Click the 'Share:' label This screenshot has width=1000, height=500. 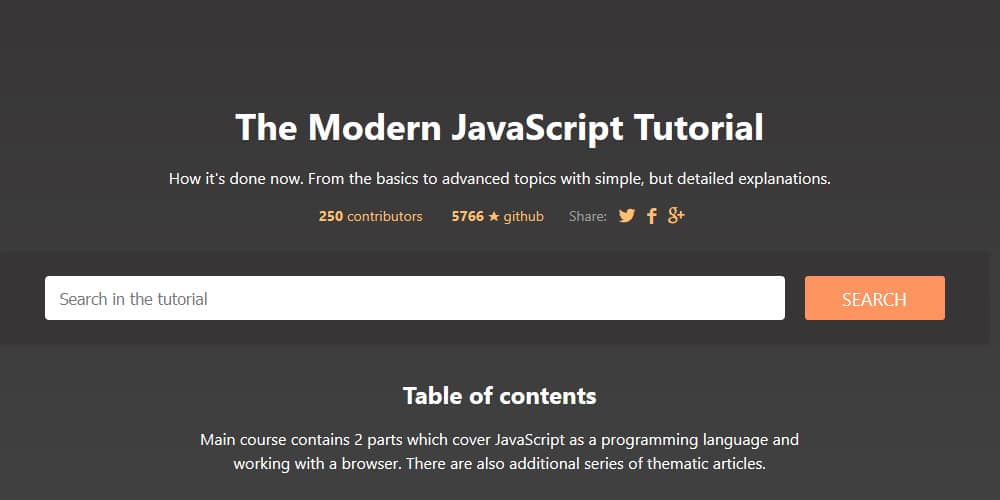[x=587, y=216]
